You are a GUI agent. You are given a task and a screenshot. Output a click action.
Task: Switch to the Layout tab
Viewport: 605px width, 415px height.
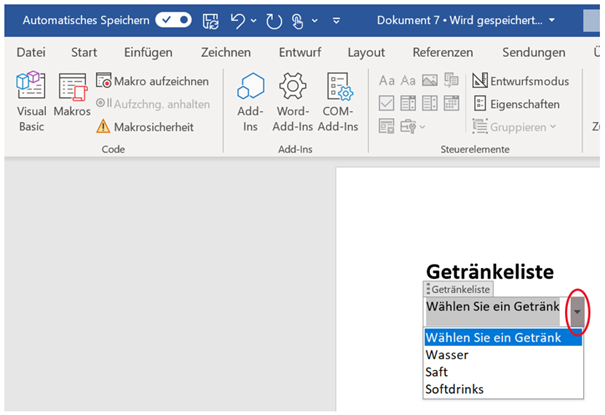[366, 52]
